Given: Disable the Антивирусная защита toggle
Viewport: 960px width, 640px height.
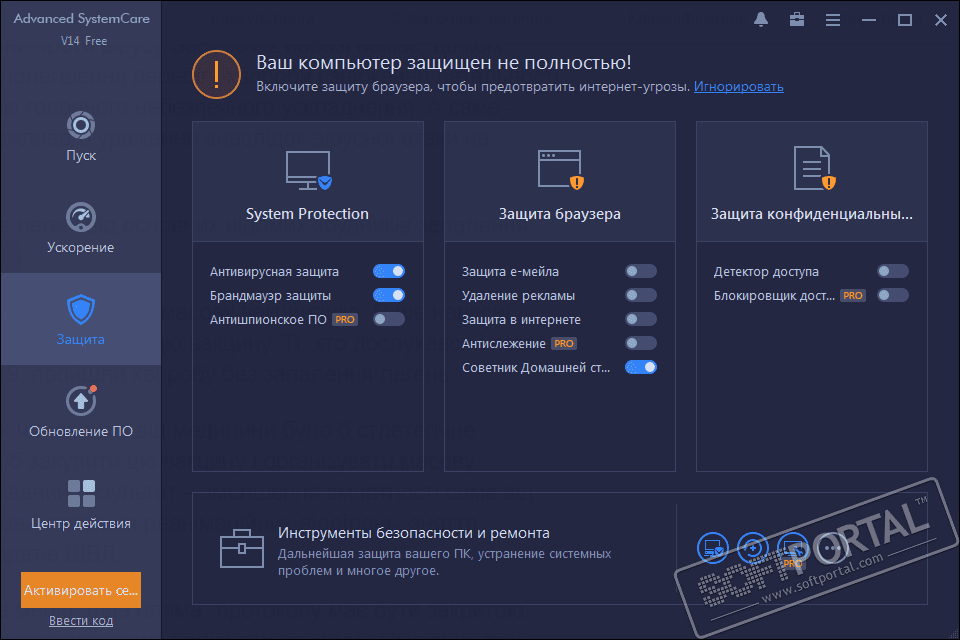Looking at the screenshot, I should pos(389,271).
